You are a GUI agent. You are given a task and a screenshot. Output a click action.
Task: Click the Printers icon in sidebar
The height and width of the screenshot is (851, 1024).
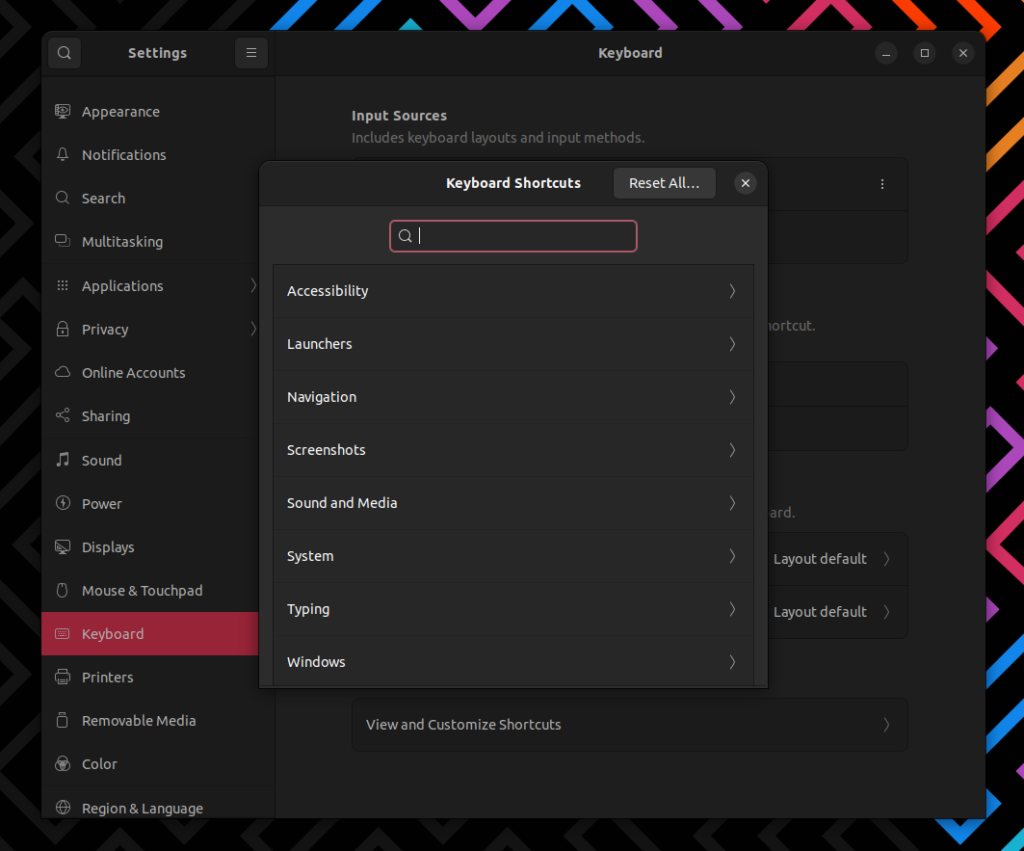(63, 677)
